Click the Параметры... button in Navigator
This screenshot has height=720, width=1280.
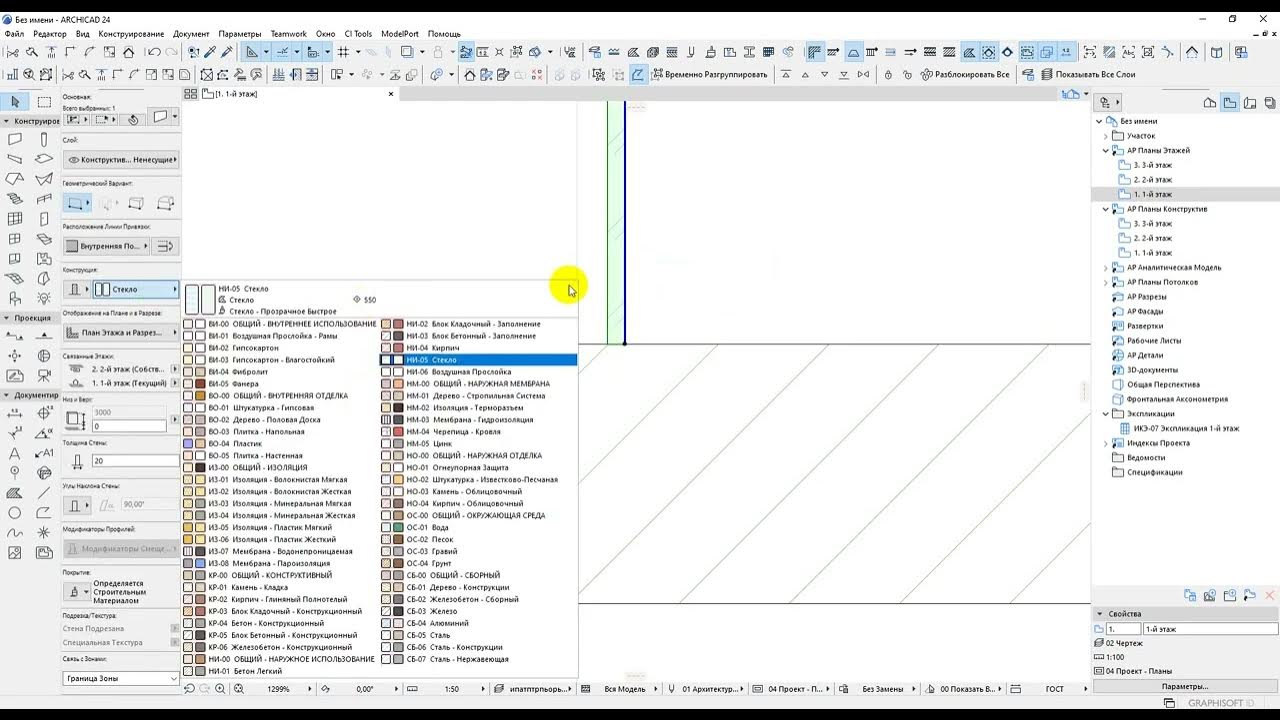pyautogui.click(x=1185, y=687)
